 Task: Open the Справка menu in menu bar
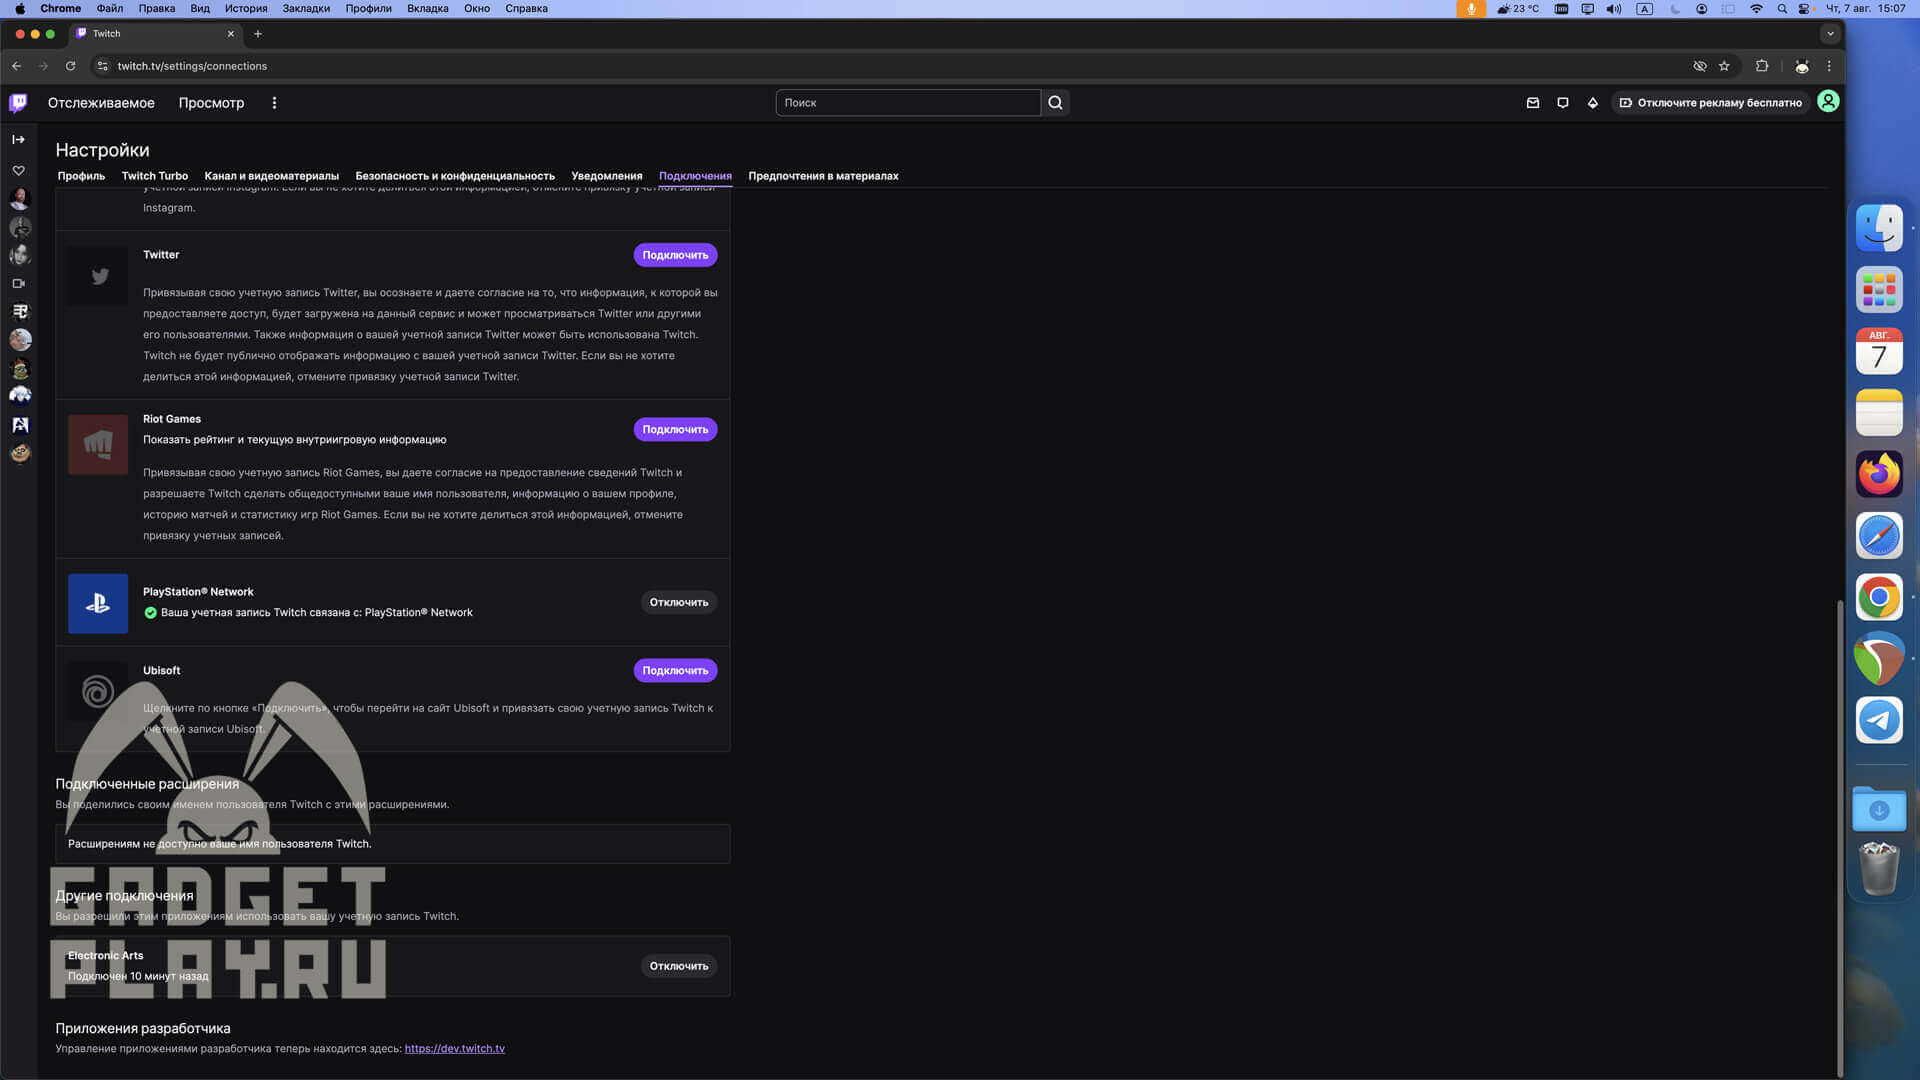coord(526,8)
